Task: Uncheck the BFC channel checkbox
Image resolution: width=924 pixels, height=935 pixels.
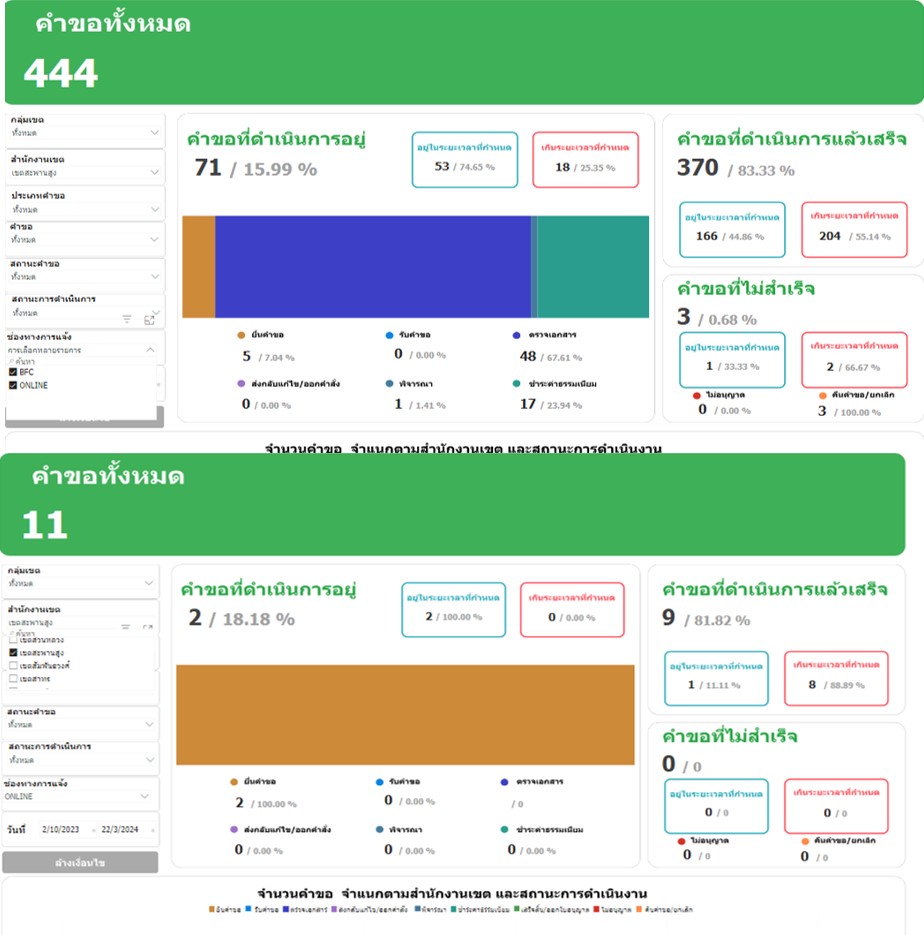Action: (x=13, y=372)
